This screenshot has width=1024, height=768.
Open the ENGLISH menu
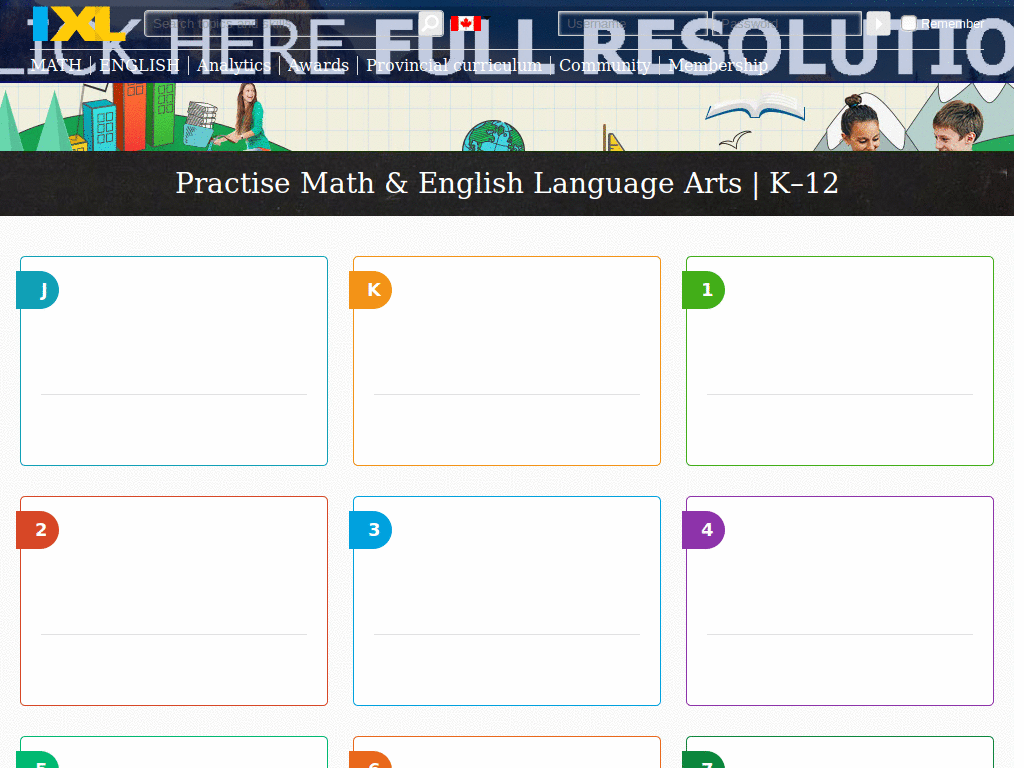click(x=139, y=65)
